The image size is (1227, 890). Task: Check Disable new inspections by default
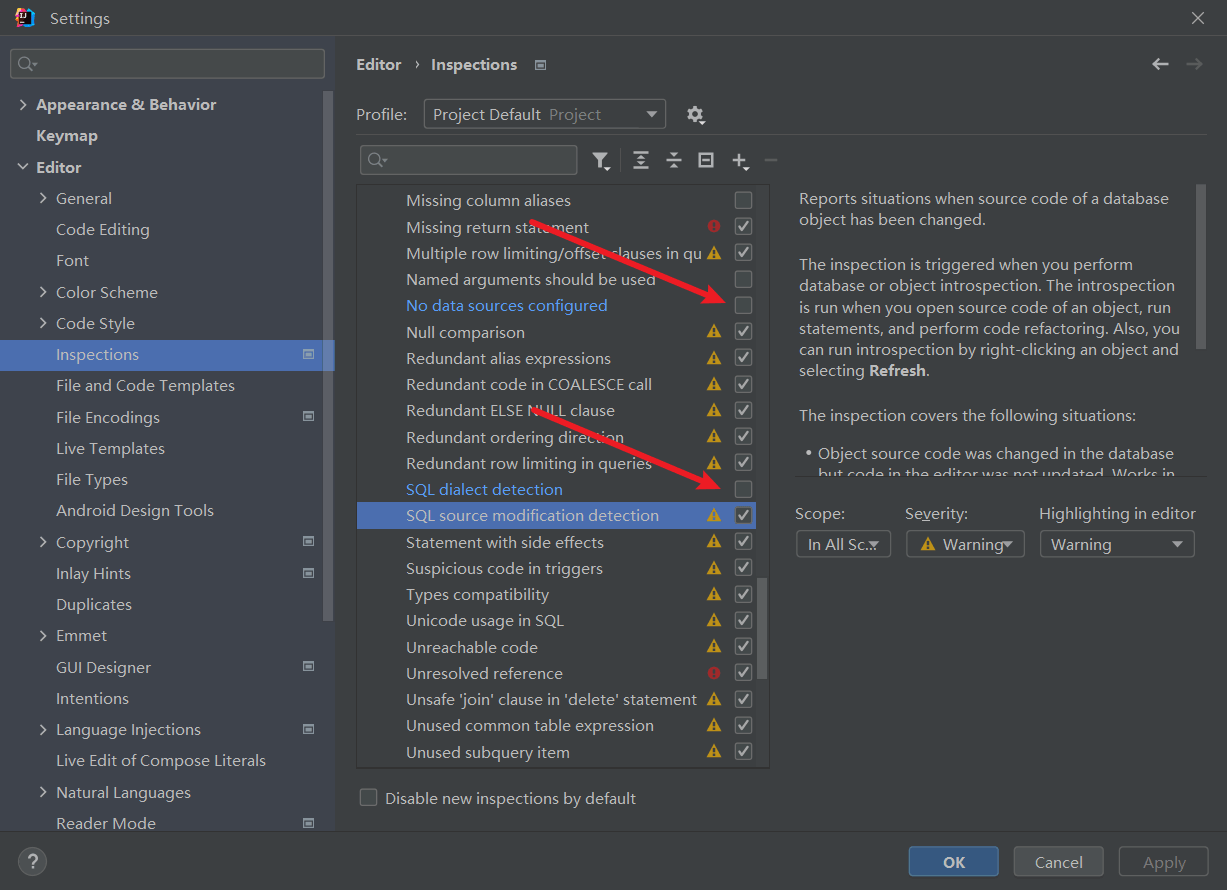[x=369, y=798]
